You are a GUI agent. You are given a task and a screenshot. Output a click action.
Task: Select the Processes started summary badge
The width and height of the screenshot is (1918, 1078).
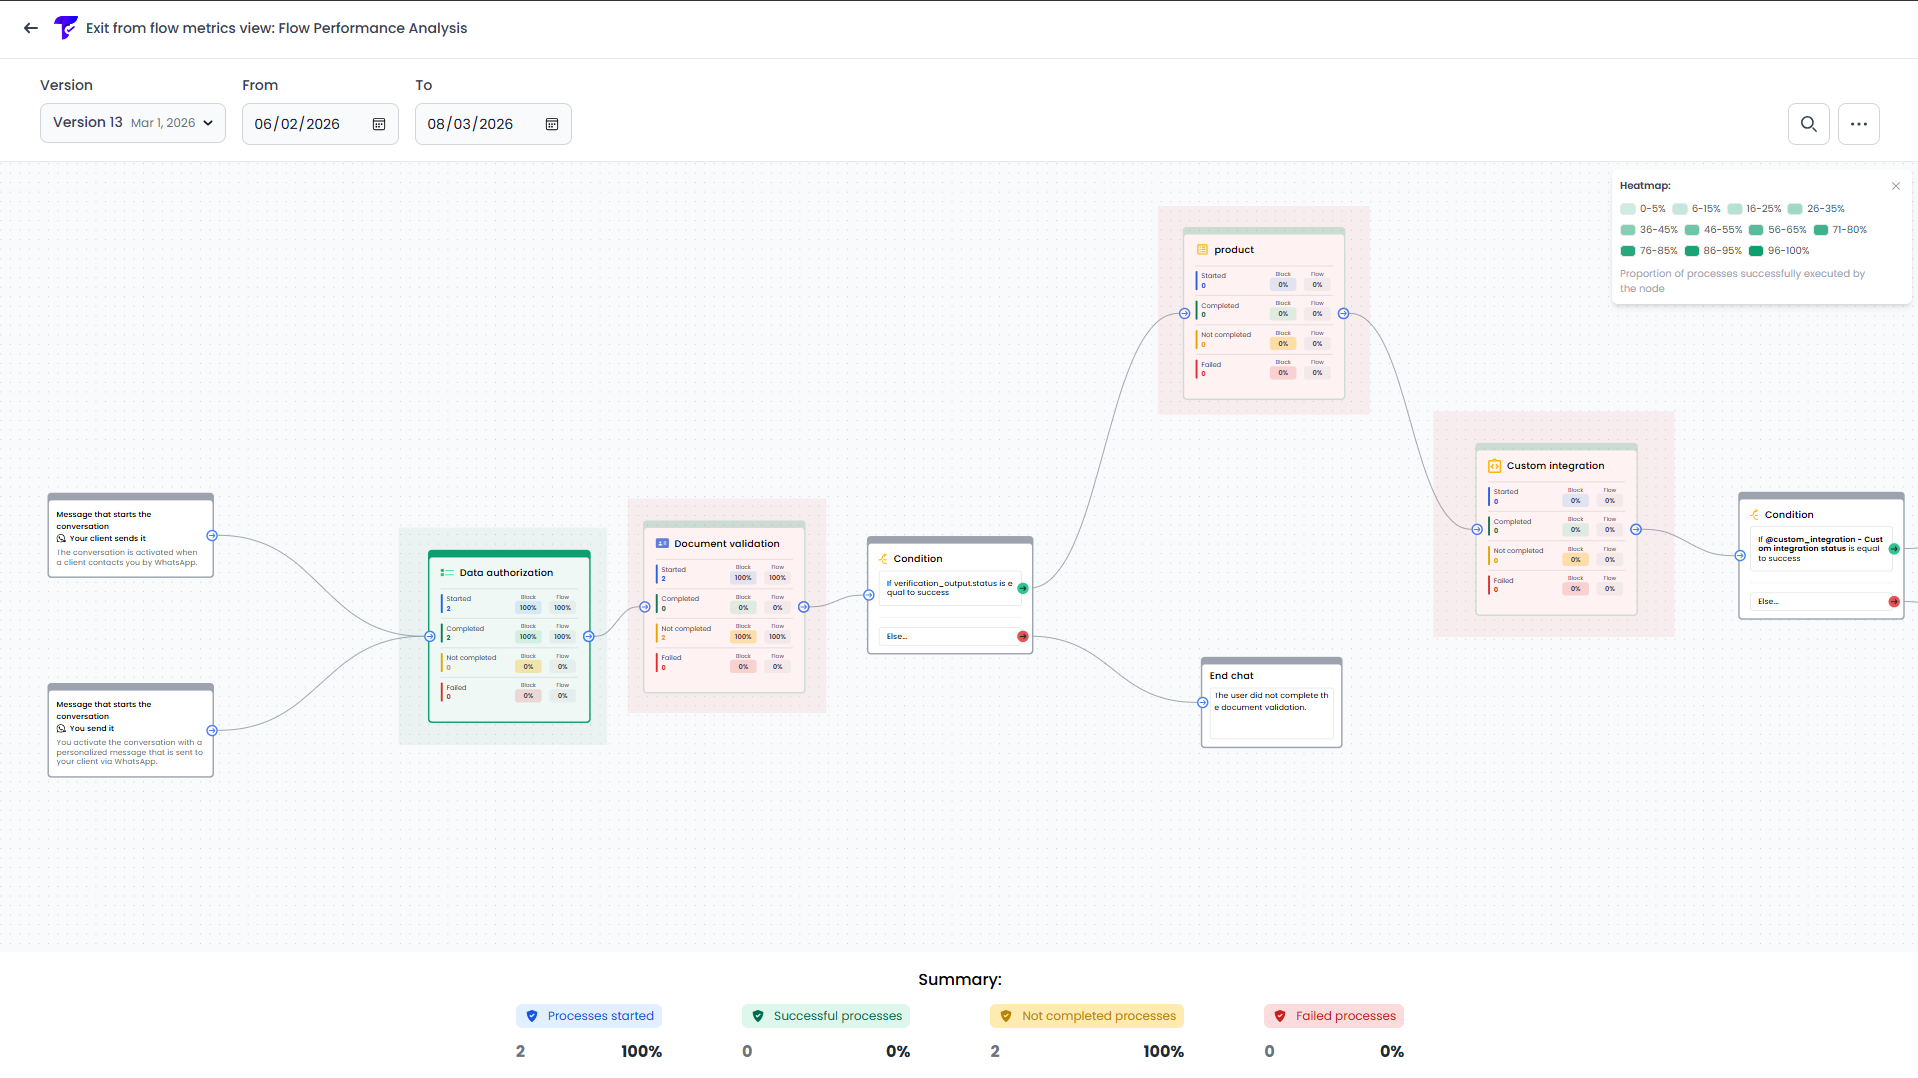coord(589,1016)
